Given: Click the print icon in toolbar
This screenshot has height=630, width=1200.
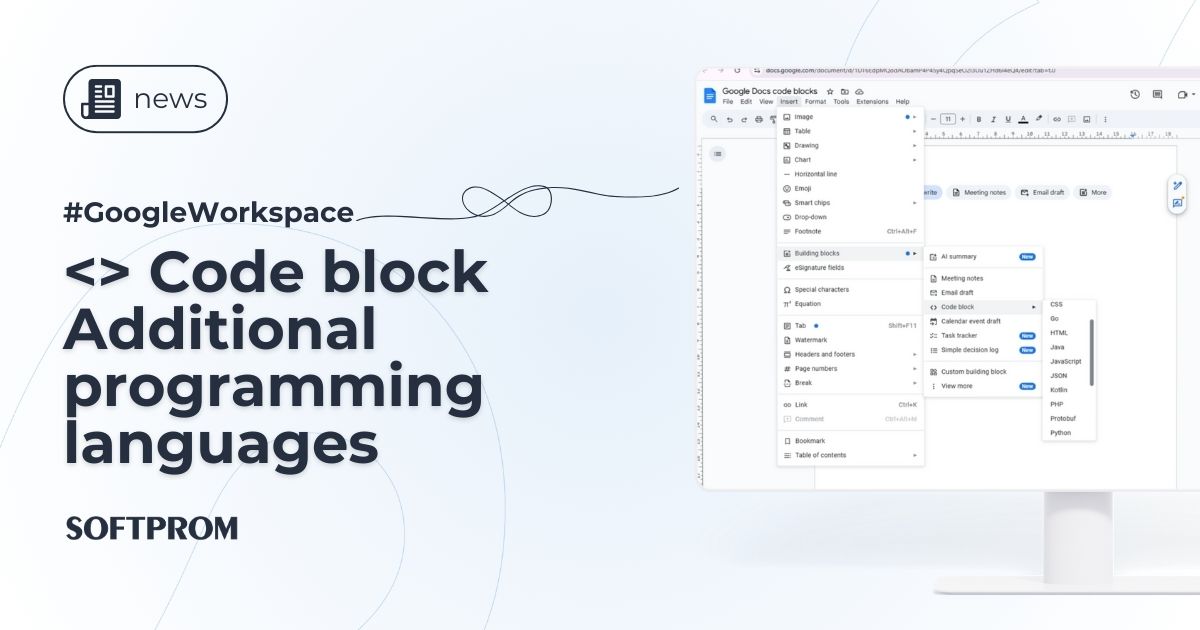Looking at the screenshot, I should pyautogui.click(x=758, y=119).
